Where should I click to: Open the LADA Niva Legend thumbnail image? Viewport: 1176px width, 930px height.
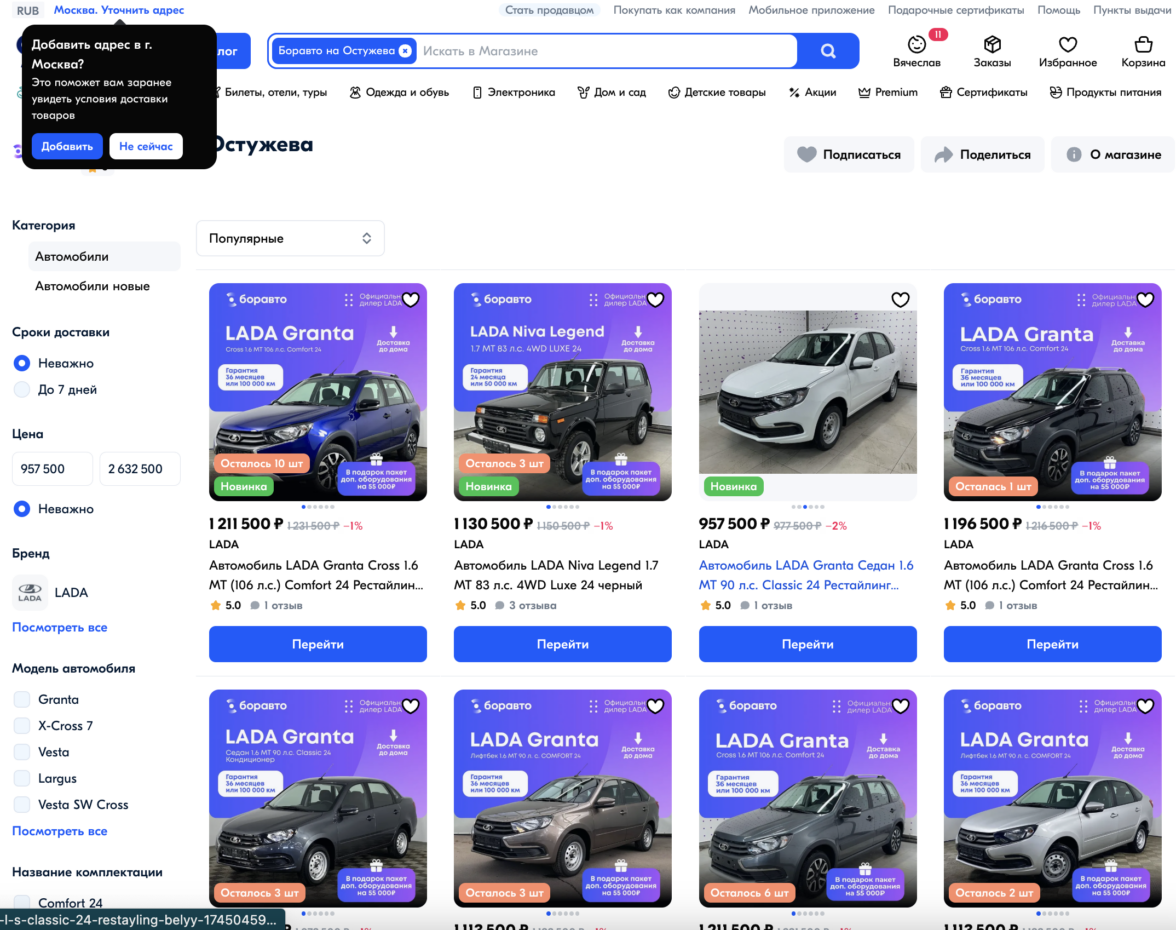coord(562,392)
